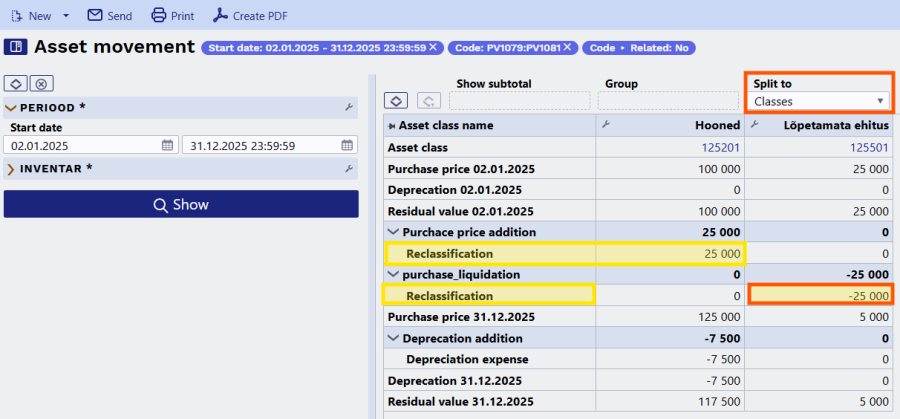The width and height of the screenshot is (900, 419).
Task: Click the Show report button
Action: [181, 204]
